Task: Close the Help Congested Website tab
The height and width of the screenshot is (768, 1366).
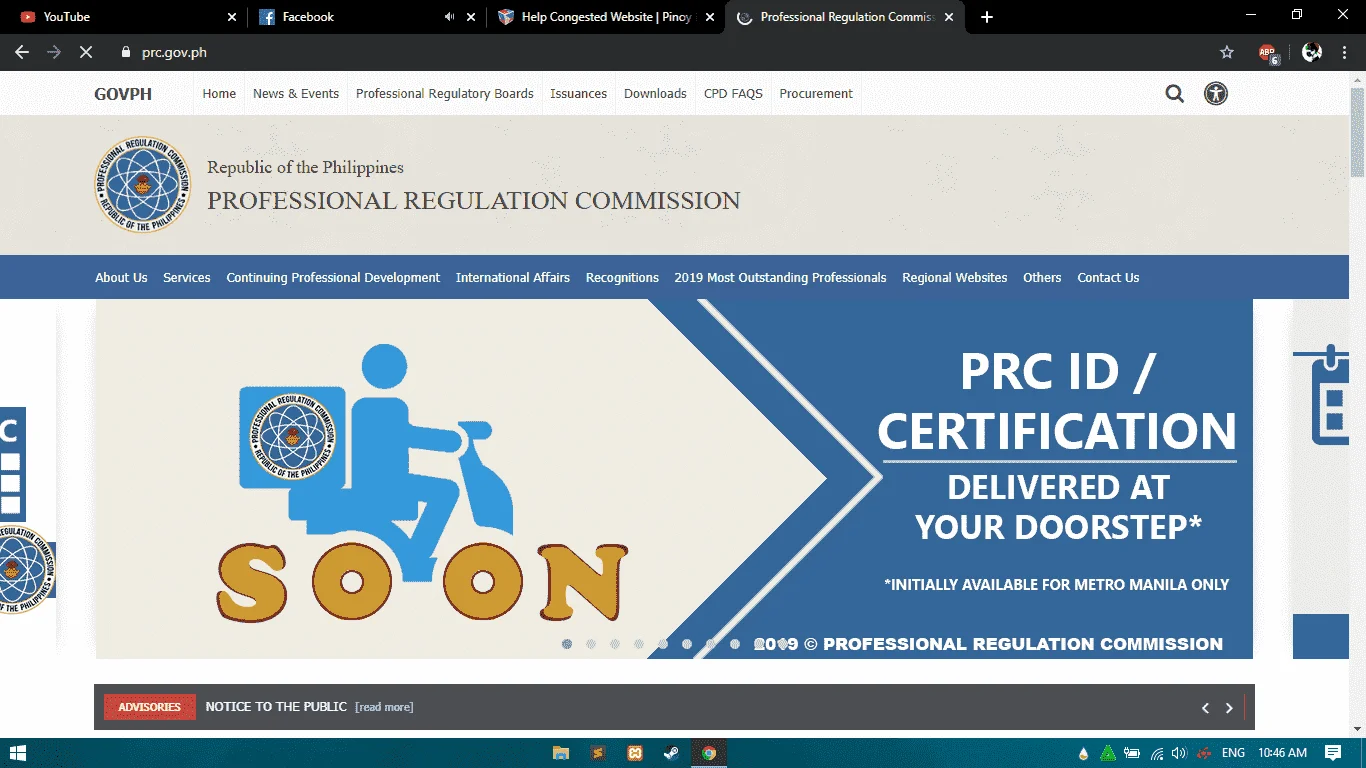Action: (x=710, y=17)
